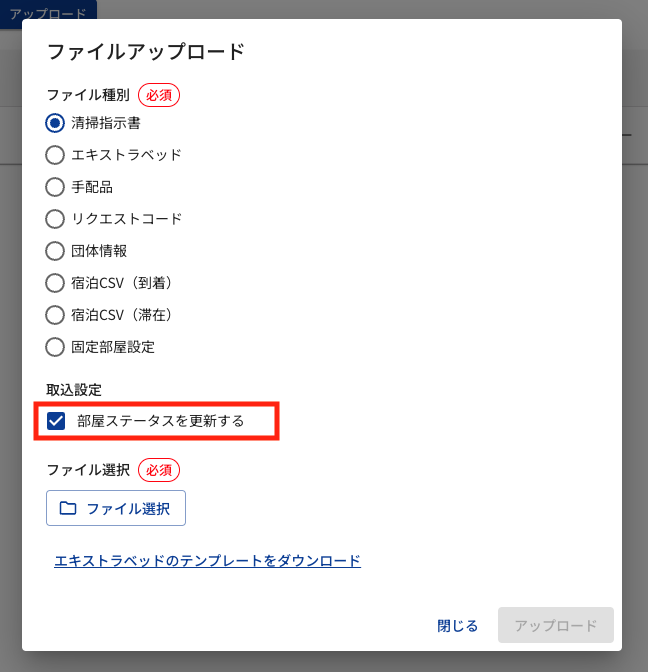Choose 宿泊CSV（到着）option
This screenshot has width=648, height=672.
click(56, 283)
